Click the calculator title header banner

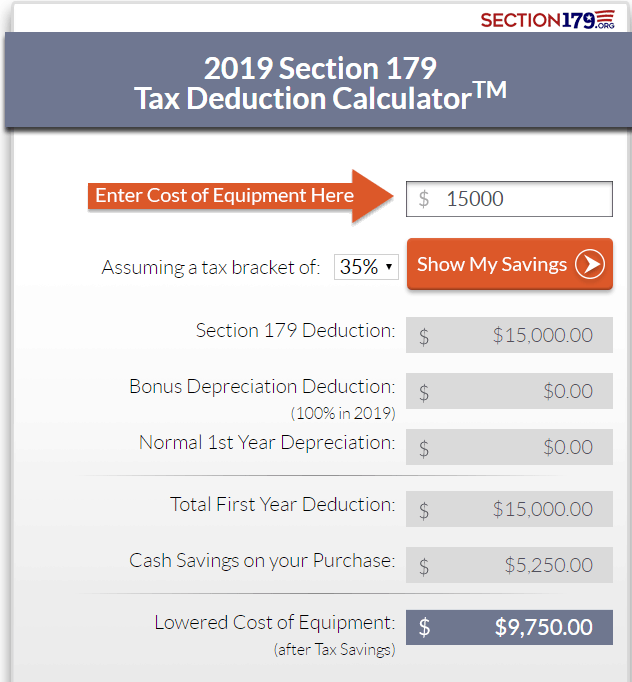click(318, 80)
